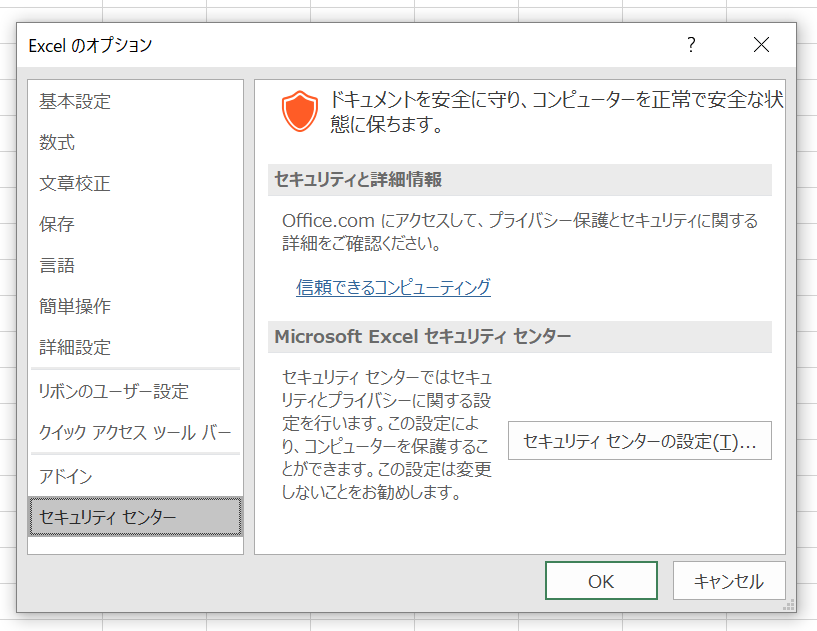This screenshot has height=631, width=817.
Task: Click the help question mark icon
Action: coord(691,45)
